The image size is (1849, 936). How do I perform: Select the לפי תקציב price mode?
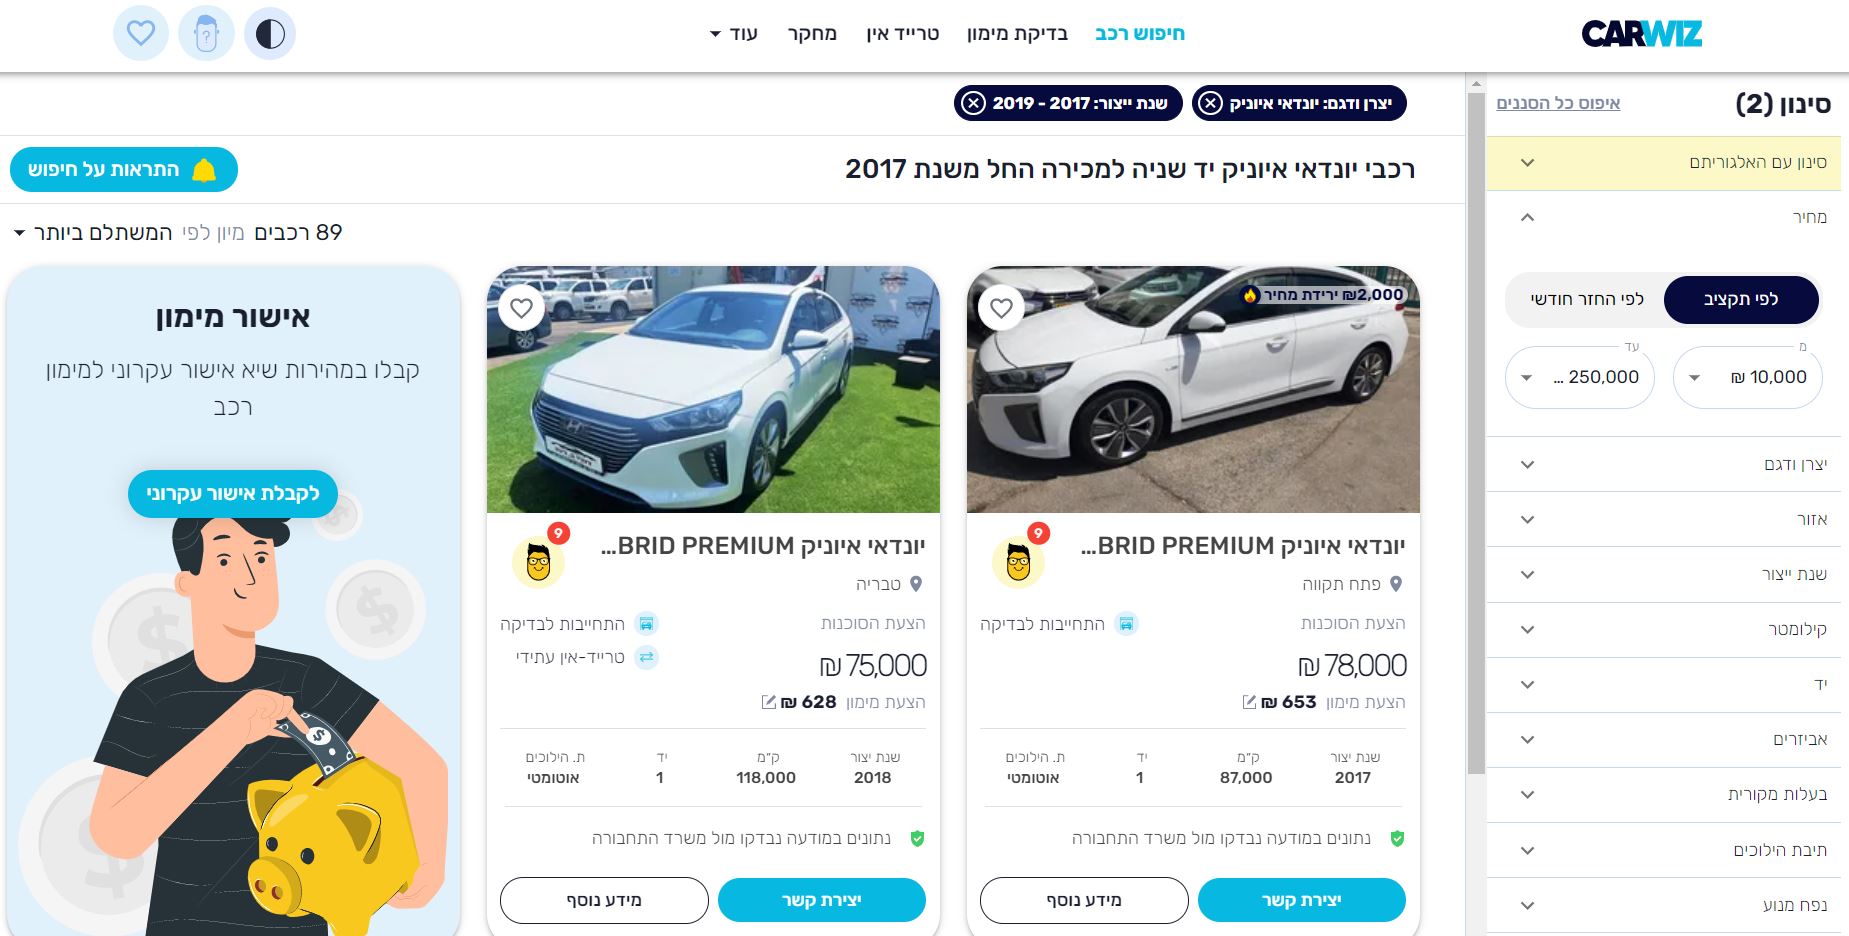click(1741, 299)
